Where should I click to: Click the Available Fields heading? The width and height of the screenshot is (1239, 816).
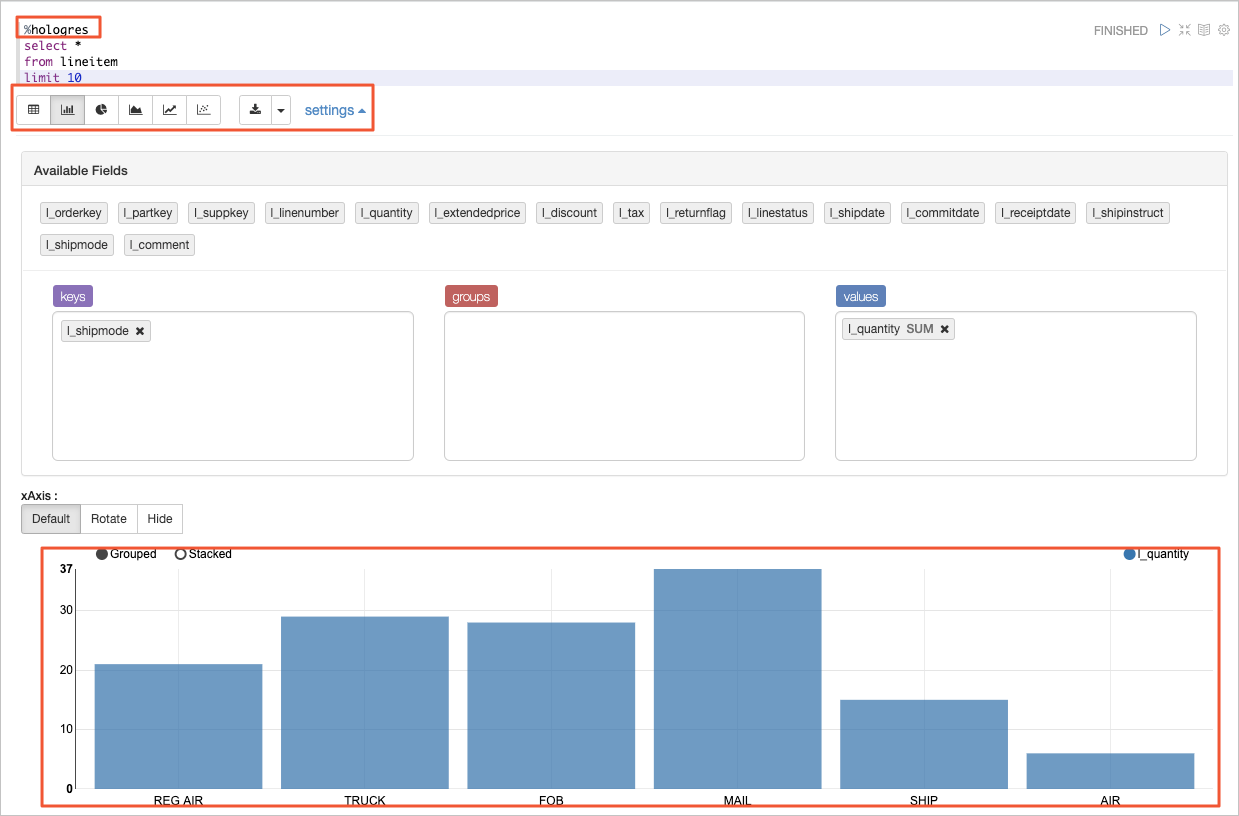81,171
